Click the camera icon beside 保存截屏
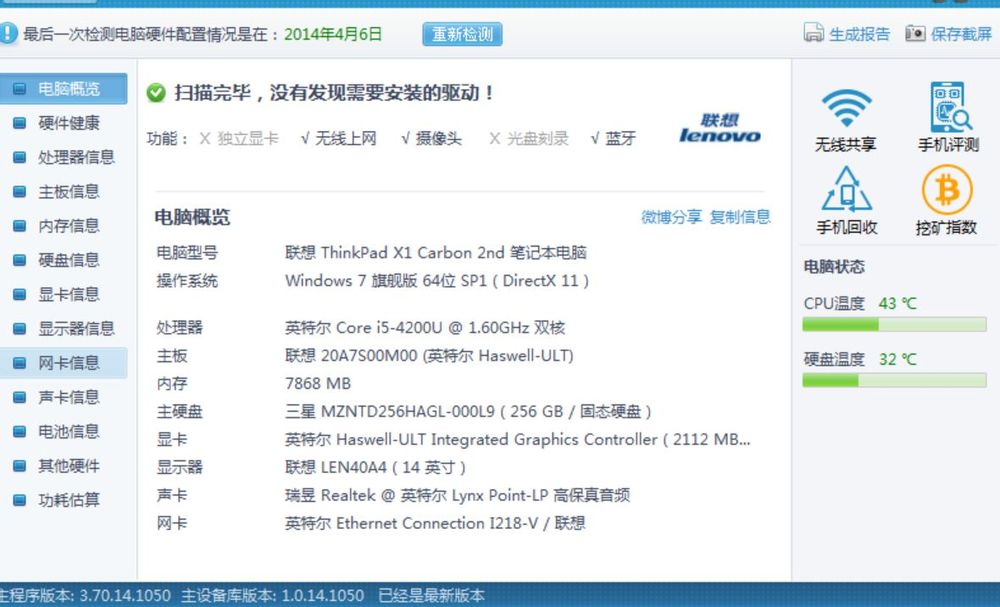 tap(915, 33)
